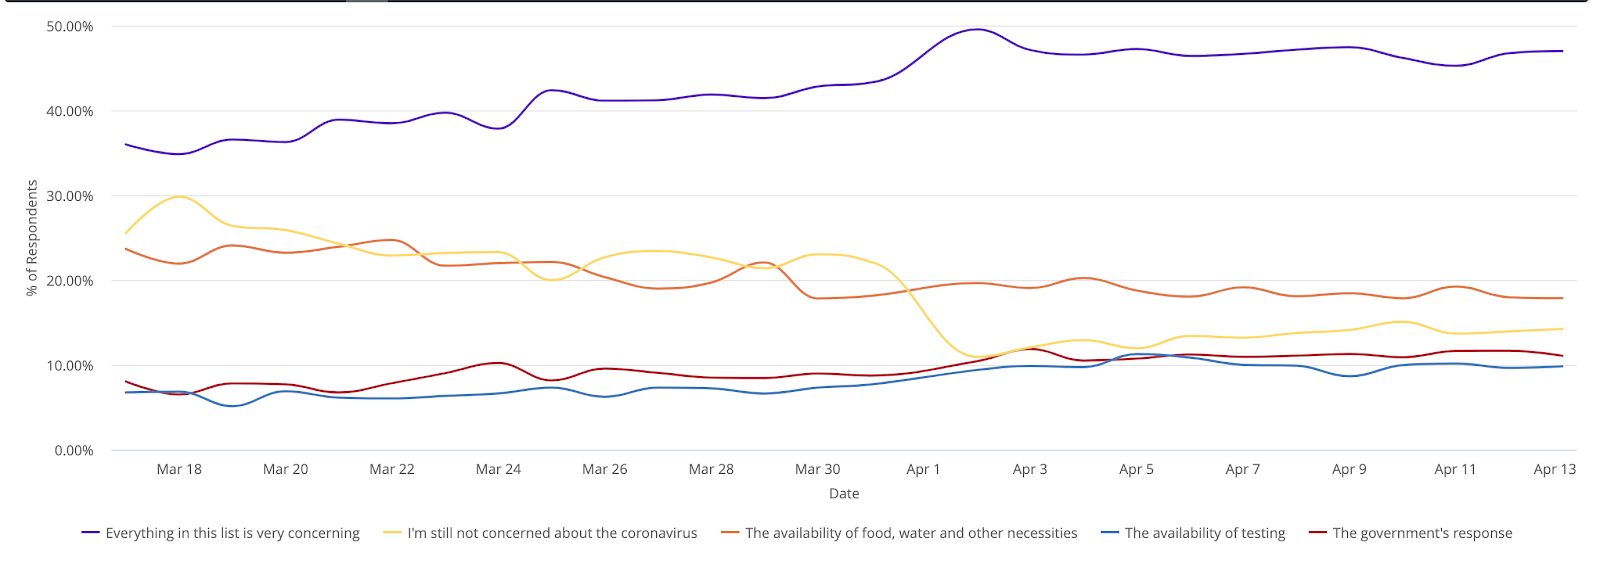This screenshot has width=1600, height=567.
Task: Click the yellow legend line marker
Action: pos(393,533)
